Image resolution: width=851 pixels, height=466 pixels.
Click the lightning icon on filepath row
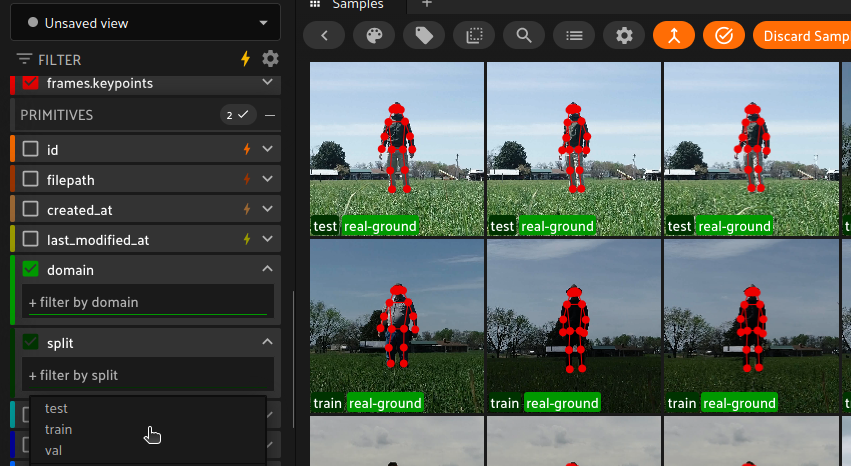(247, 179)
